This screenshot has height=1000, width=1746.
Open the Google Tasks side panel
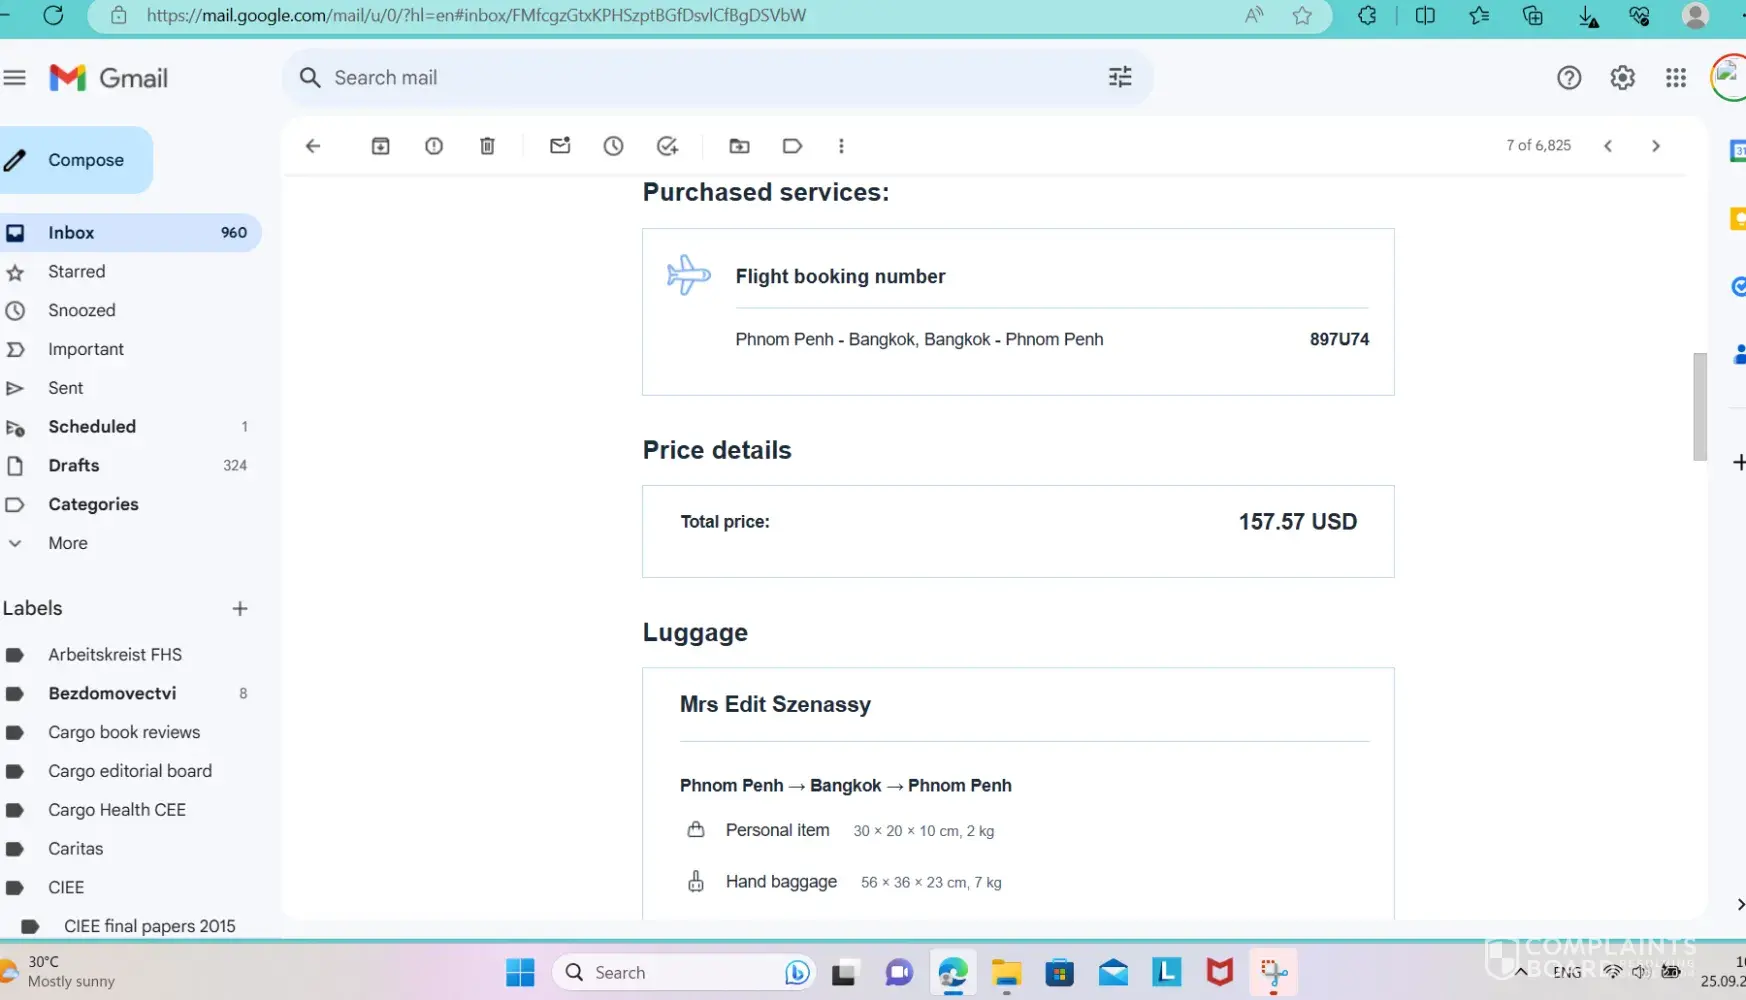1738,287
